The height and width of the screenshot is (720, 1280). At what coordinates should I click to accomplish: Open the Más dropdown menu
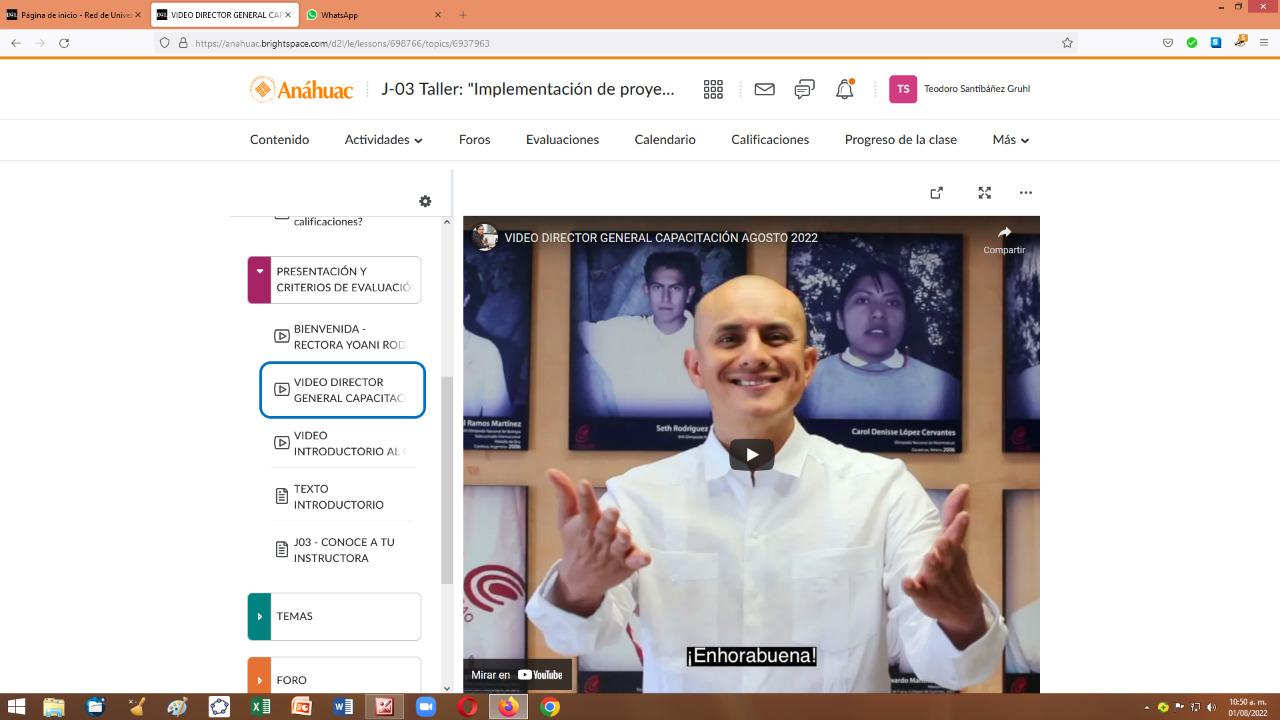pyautogui.click(x=1010, y=140)
